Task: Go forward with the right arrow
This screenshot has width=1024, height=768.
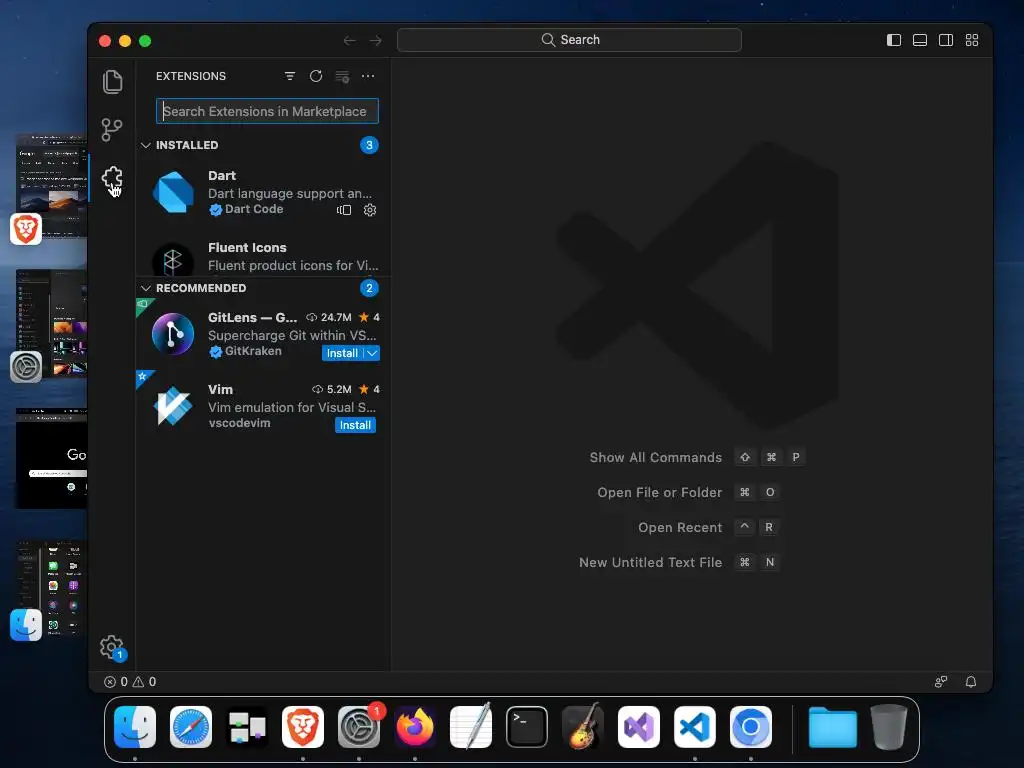Action: point(376,40)
